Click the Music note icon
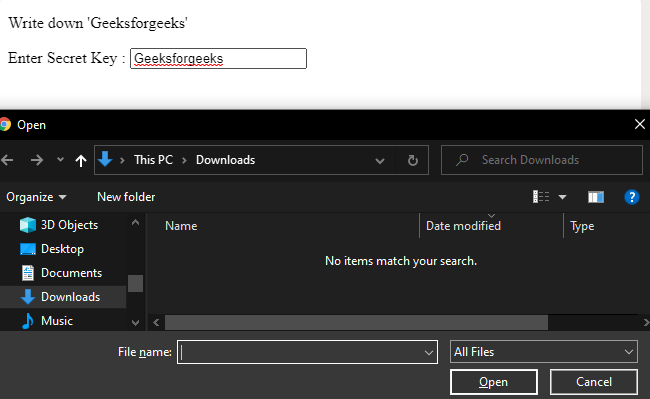This screenshot has height=399, width=650. click(x=28, y=321)
